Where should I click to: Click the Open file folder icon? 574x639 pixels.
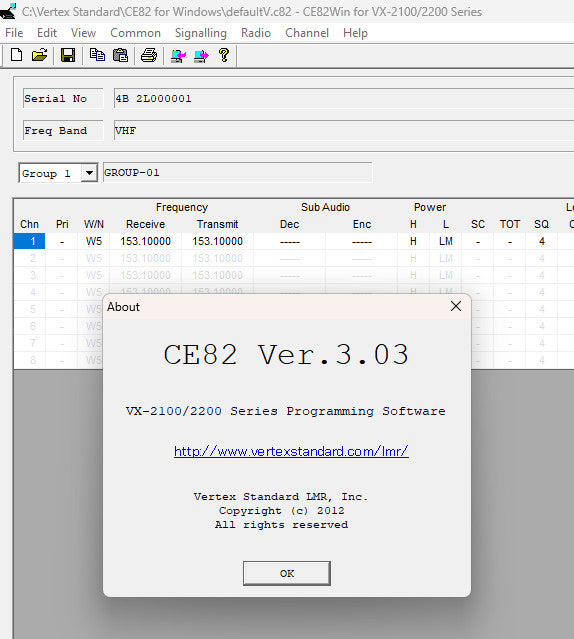(x=40, y=55)
